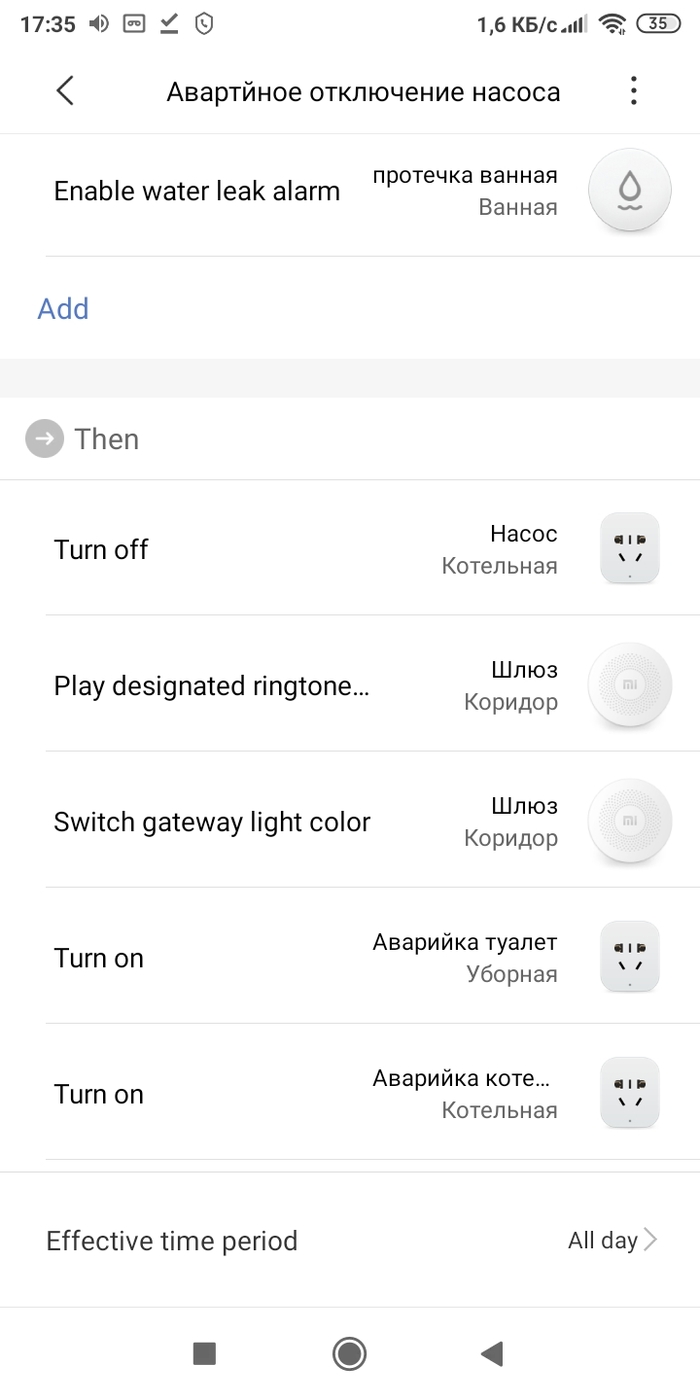The height and width of the screenshot is (1400, 700).
Task: Open Turn off Насос action
Action: tap(101, 550)
